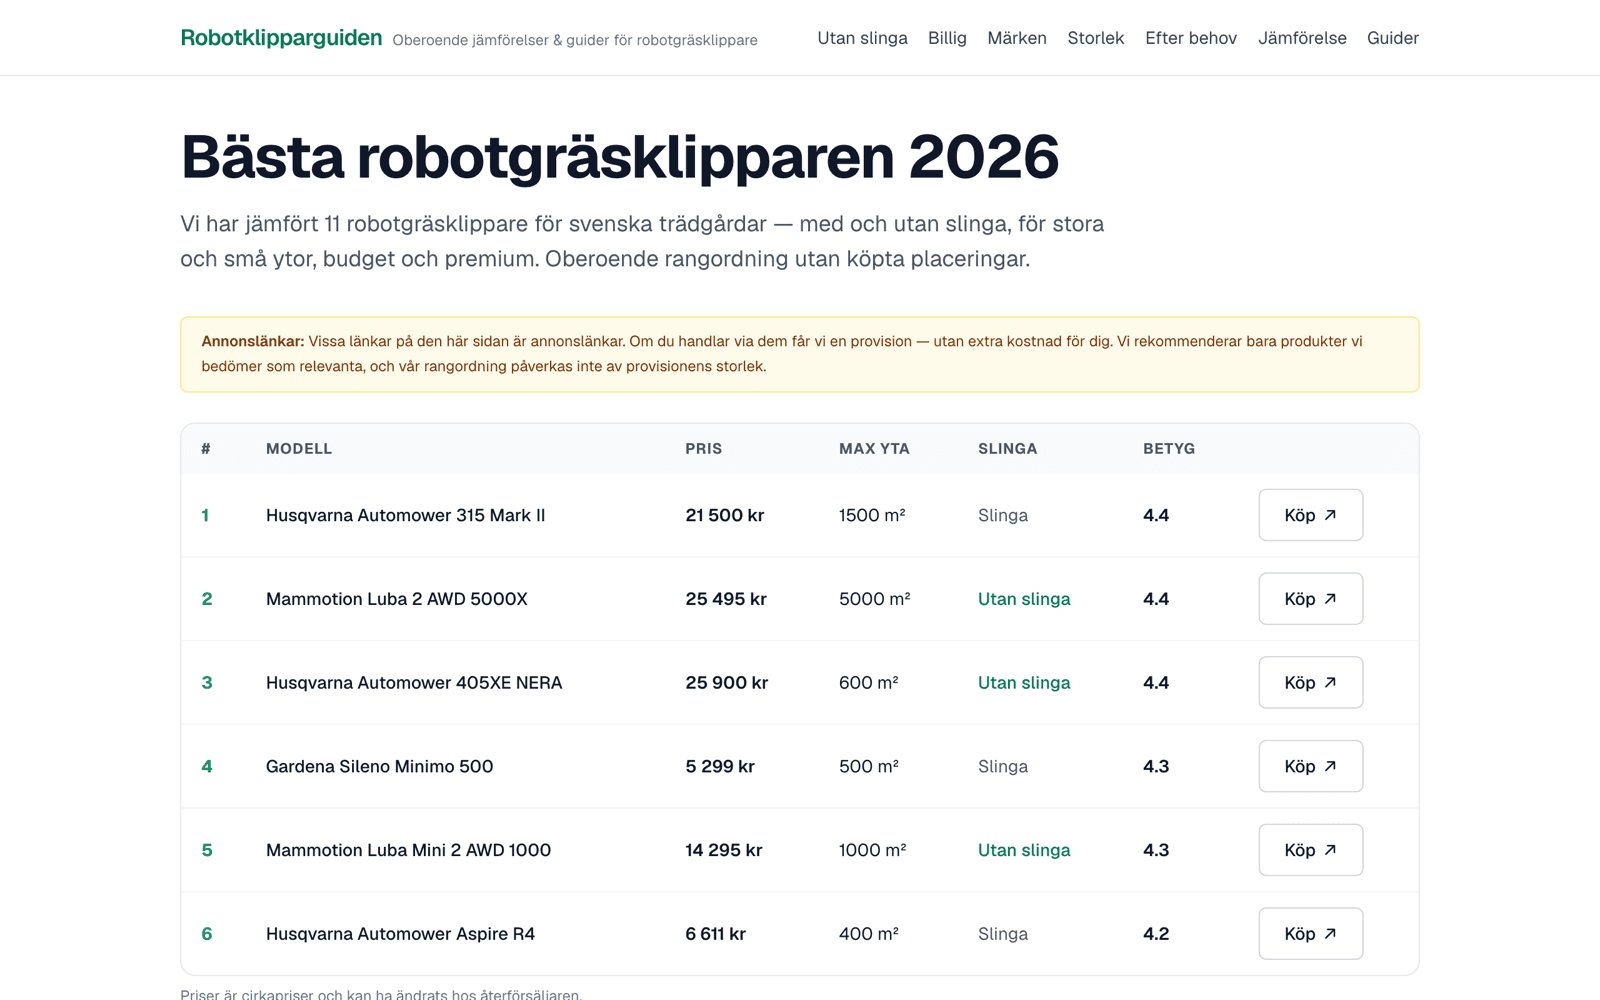Click the SLINGA column header
The image size is (1600, 1000).
[1007, 449]
